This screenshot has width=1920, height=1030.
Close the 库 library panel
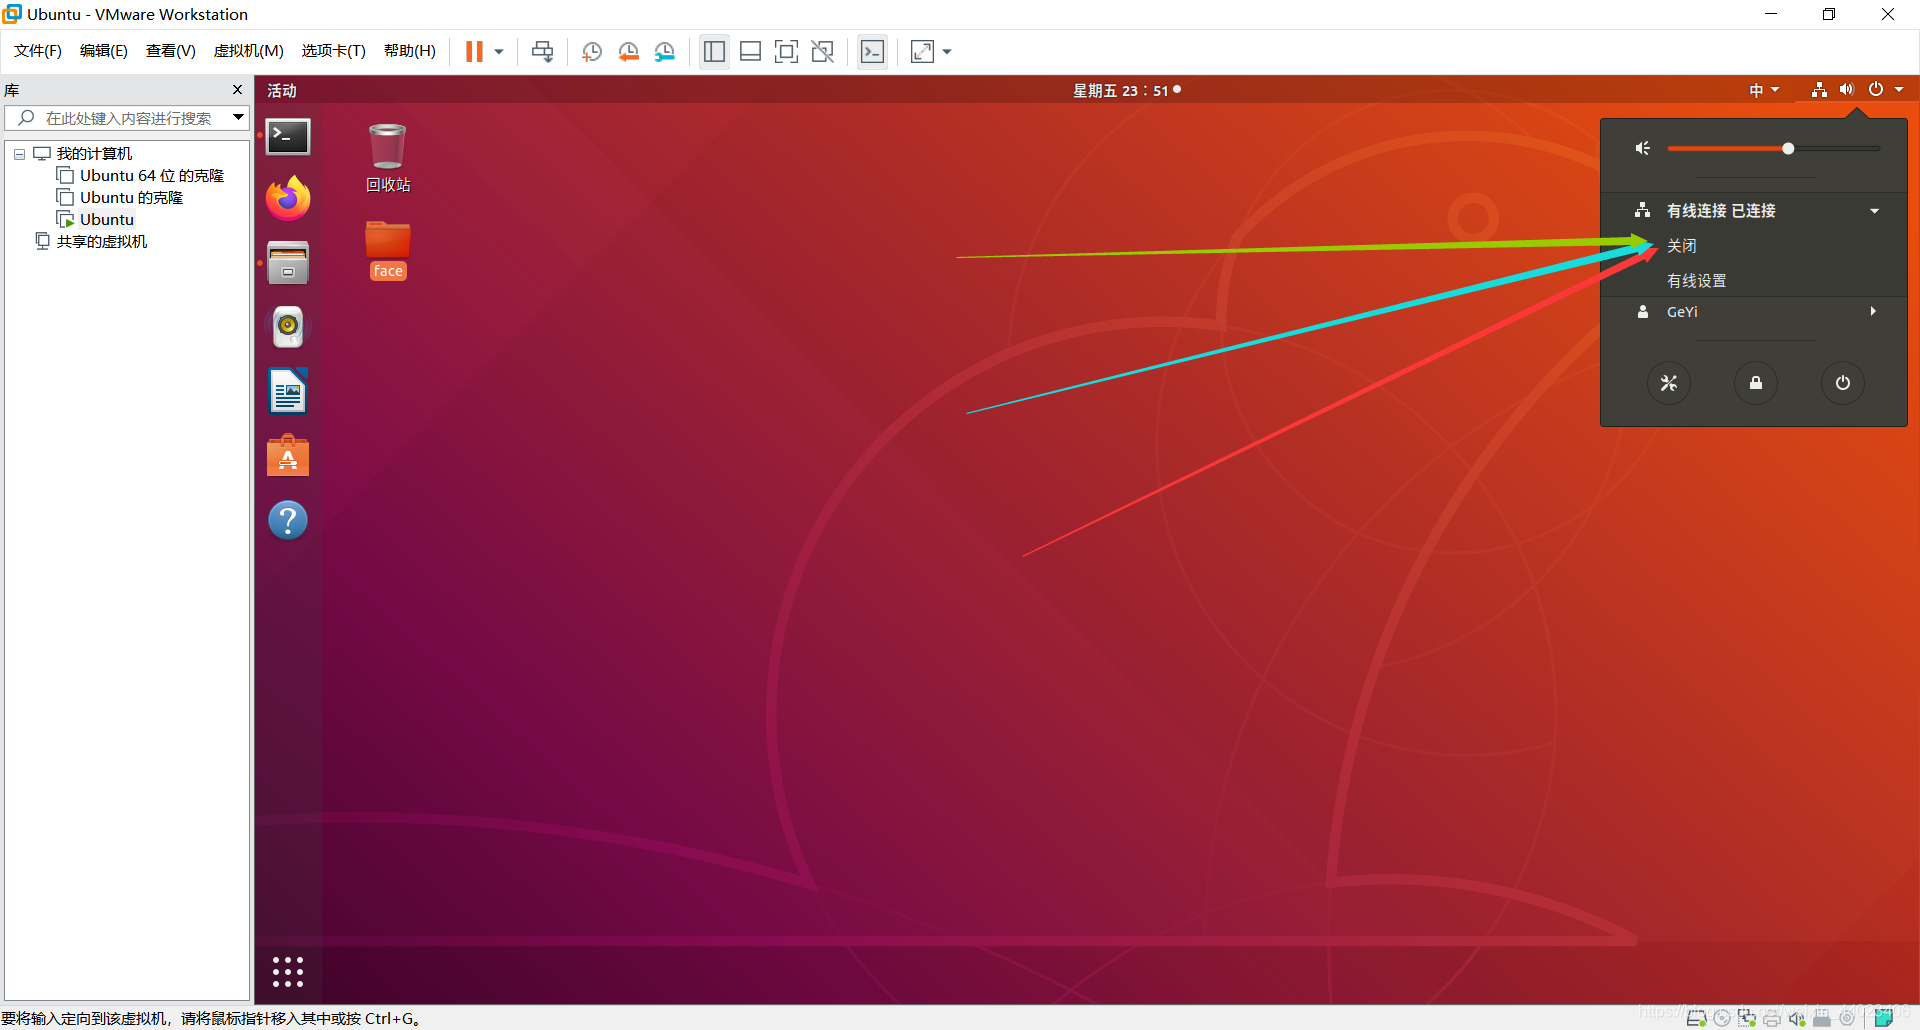click(x=237, y=90)
